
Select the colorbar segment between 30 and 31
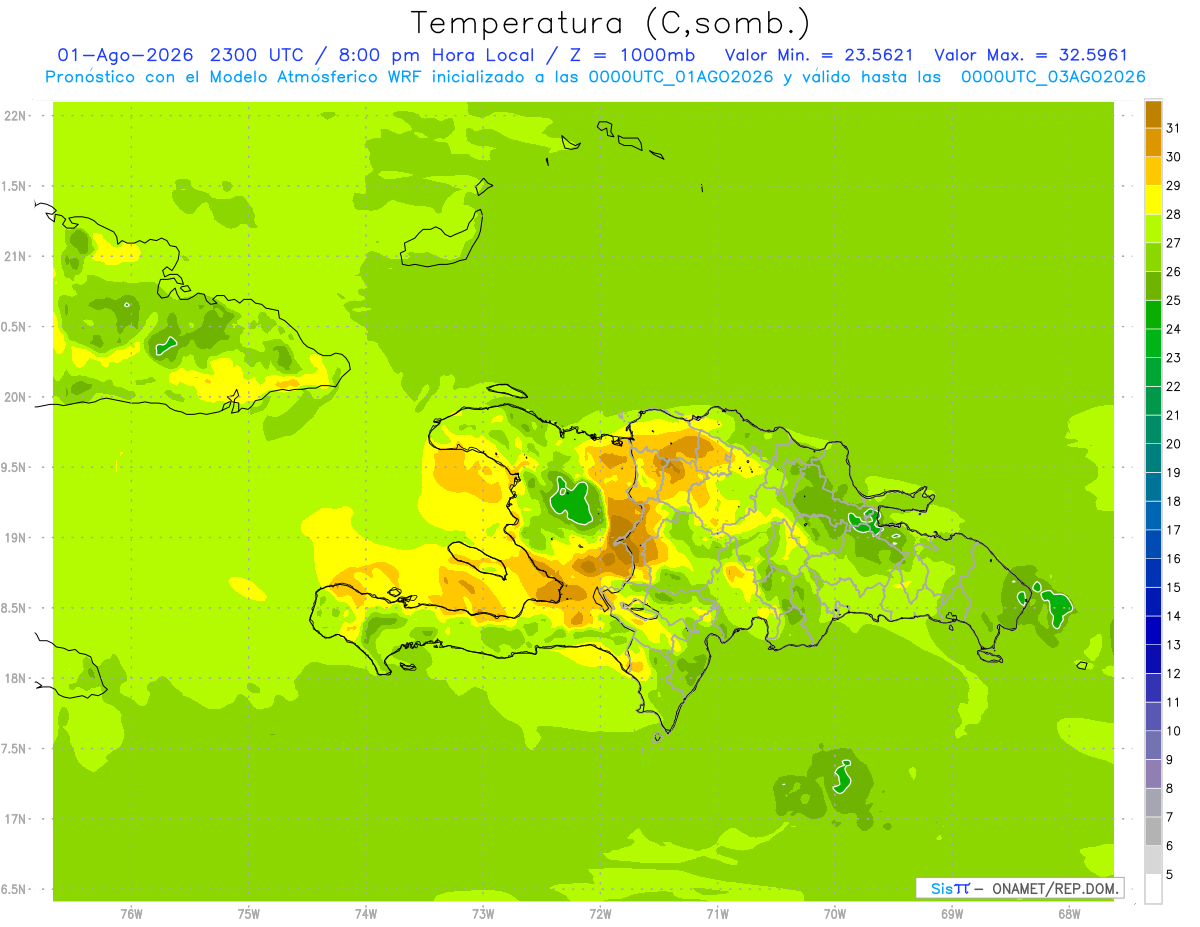[x=1153, y=143]
